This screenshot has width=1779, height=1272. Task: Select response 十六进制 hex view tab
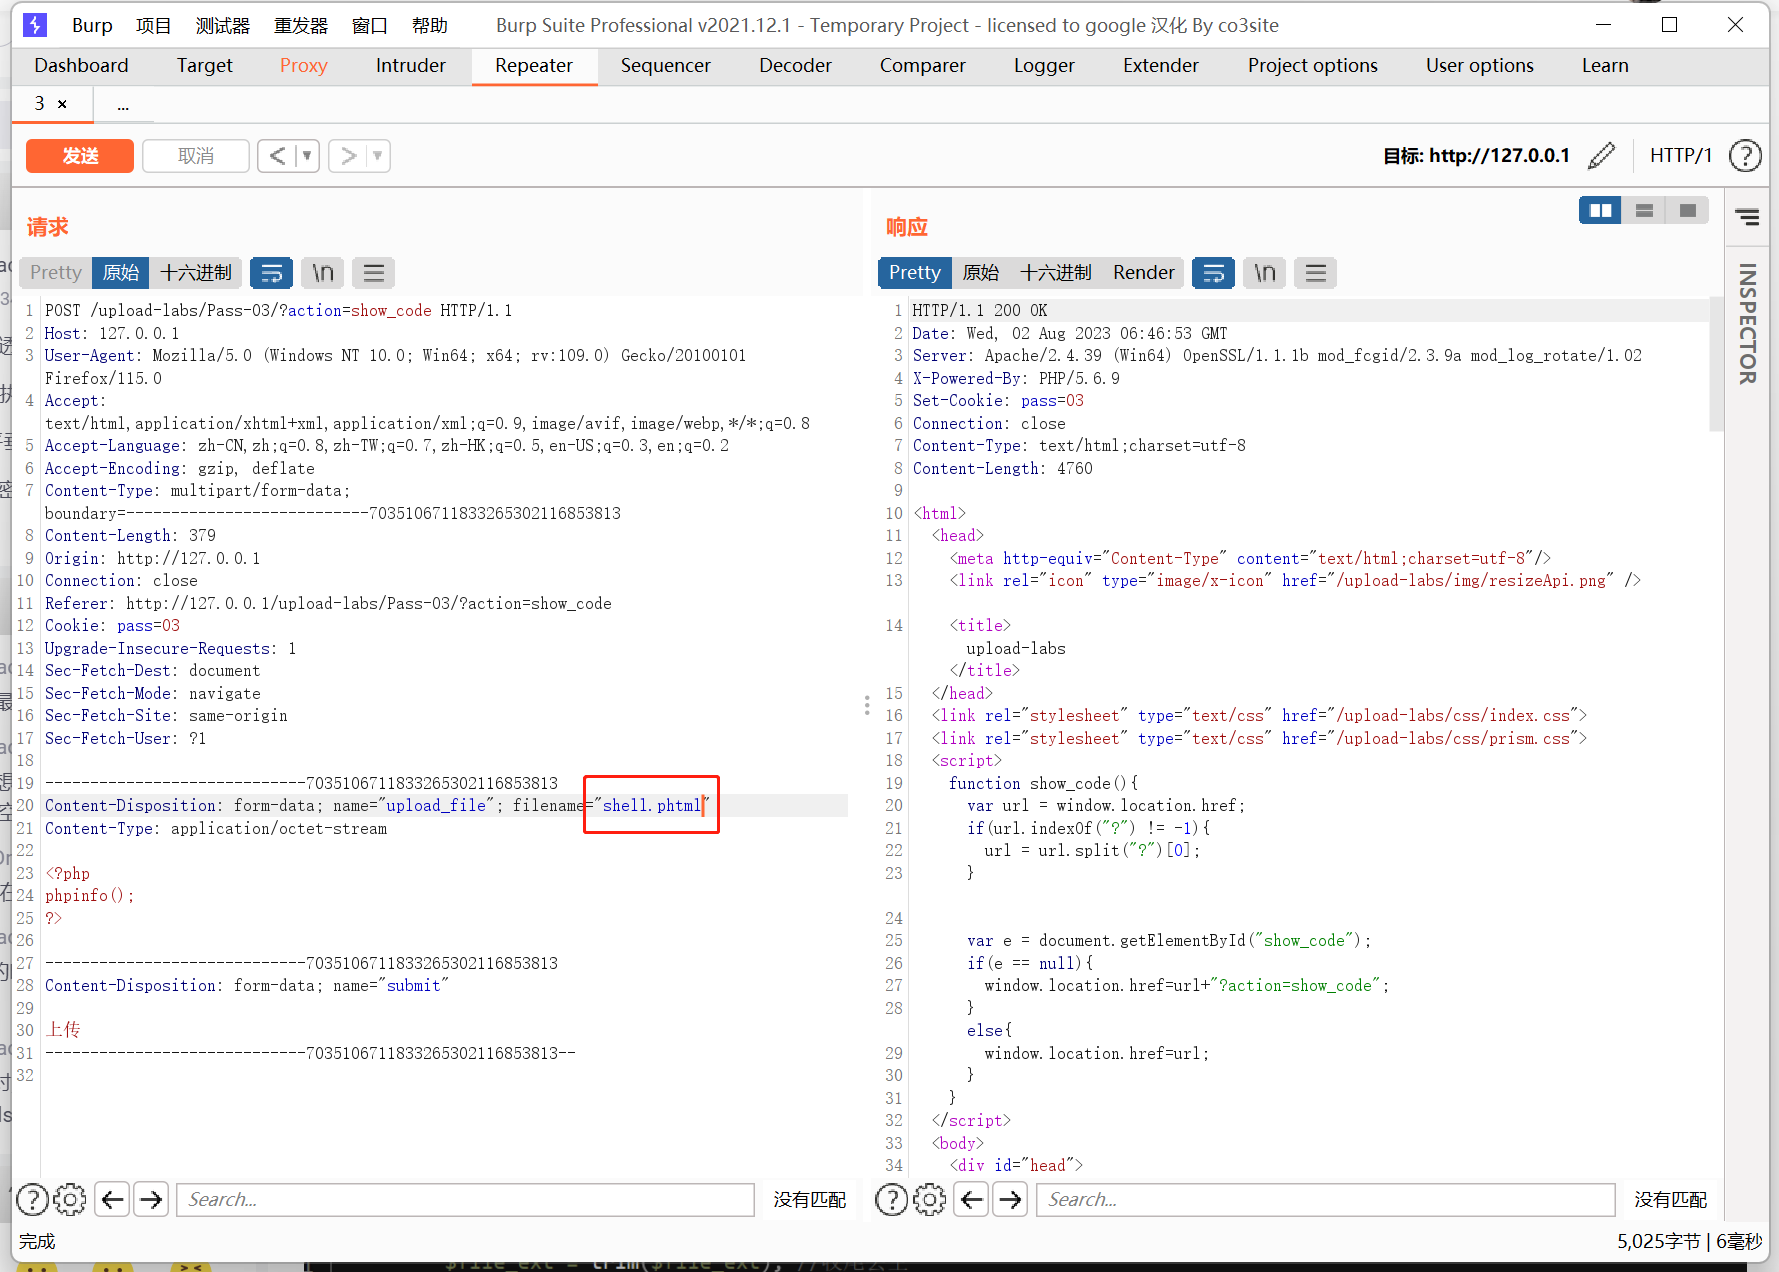click(1055, 273)
